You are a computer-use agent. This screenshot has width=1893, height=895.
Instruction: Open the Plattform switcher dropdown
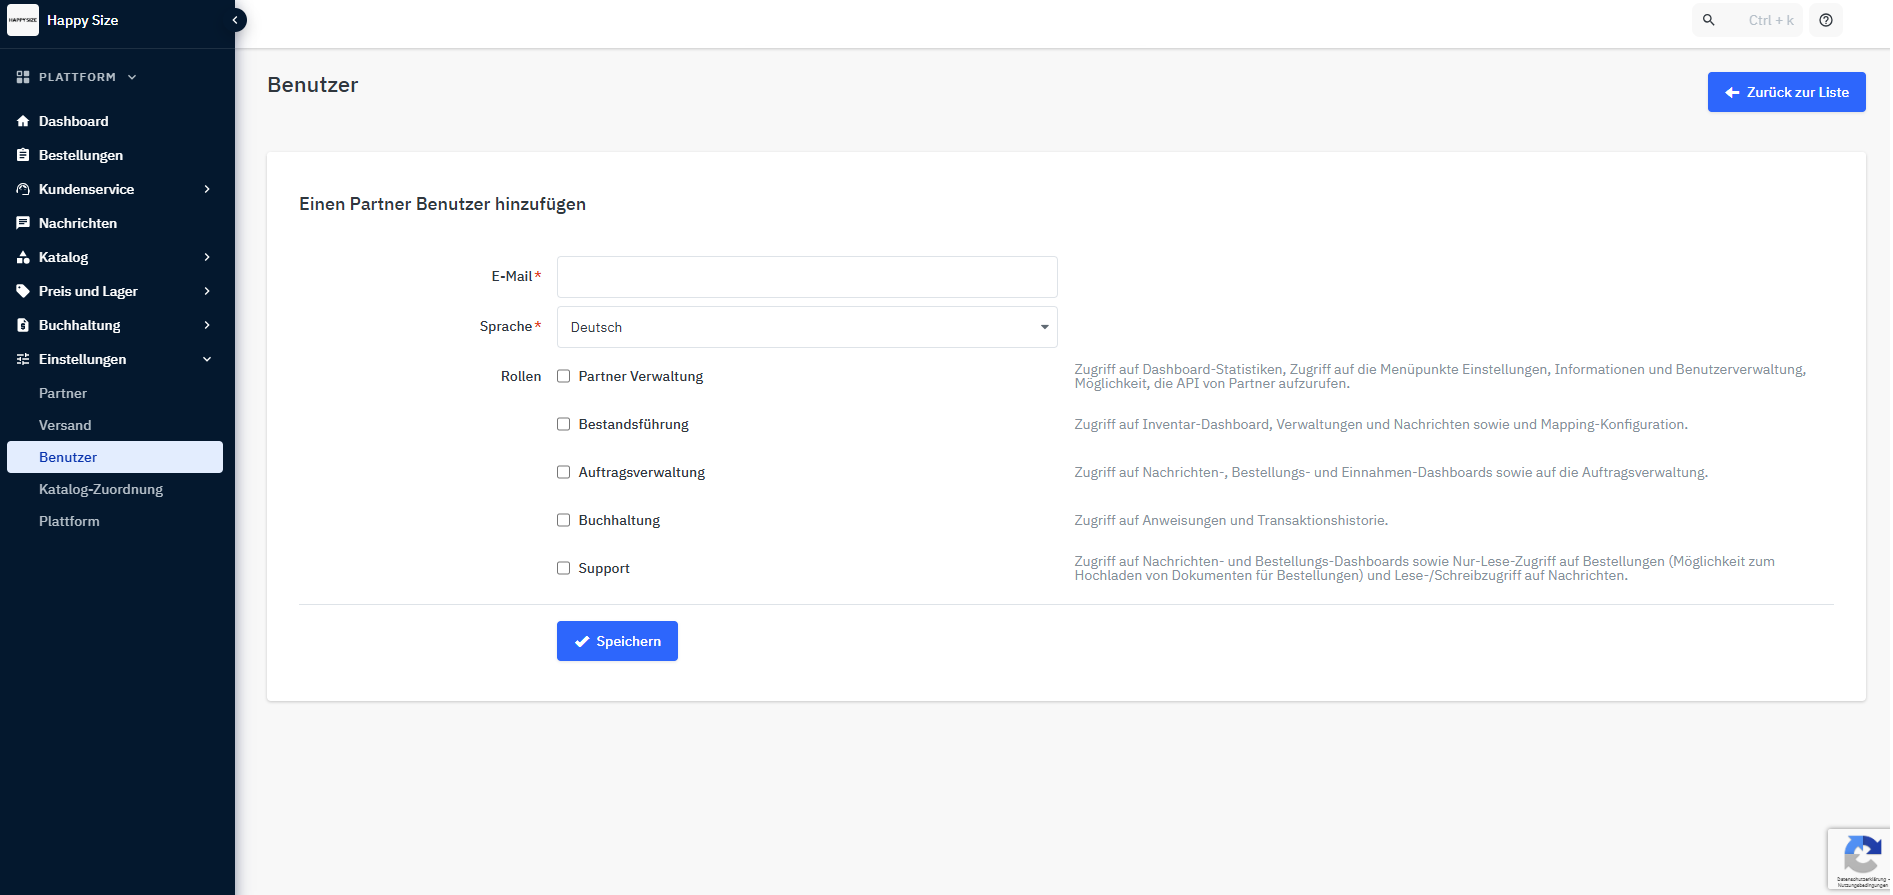point(77,77)
